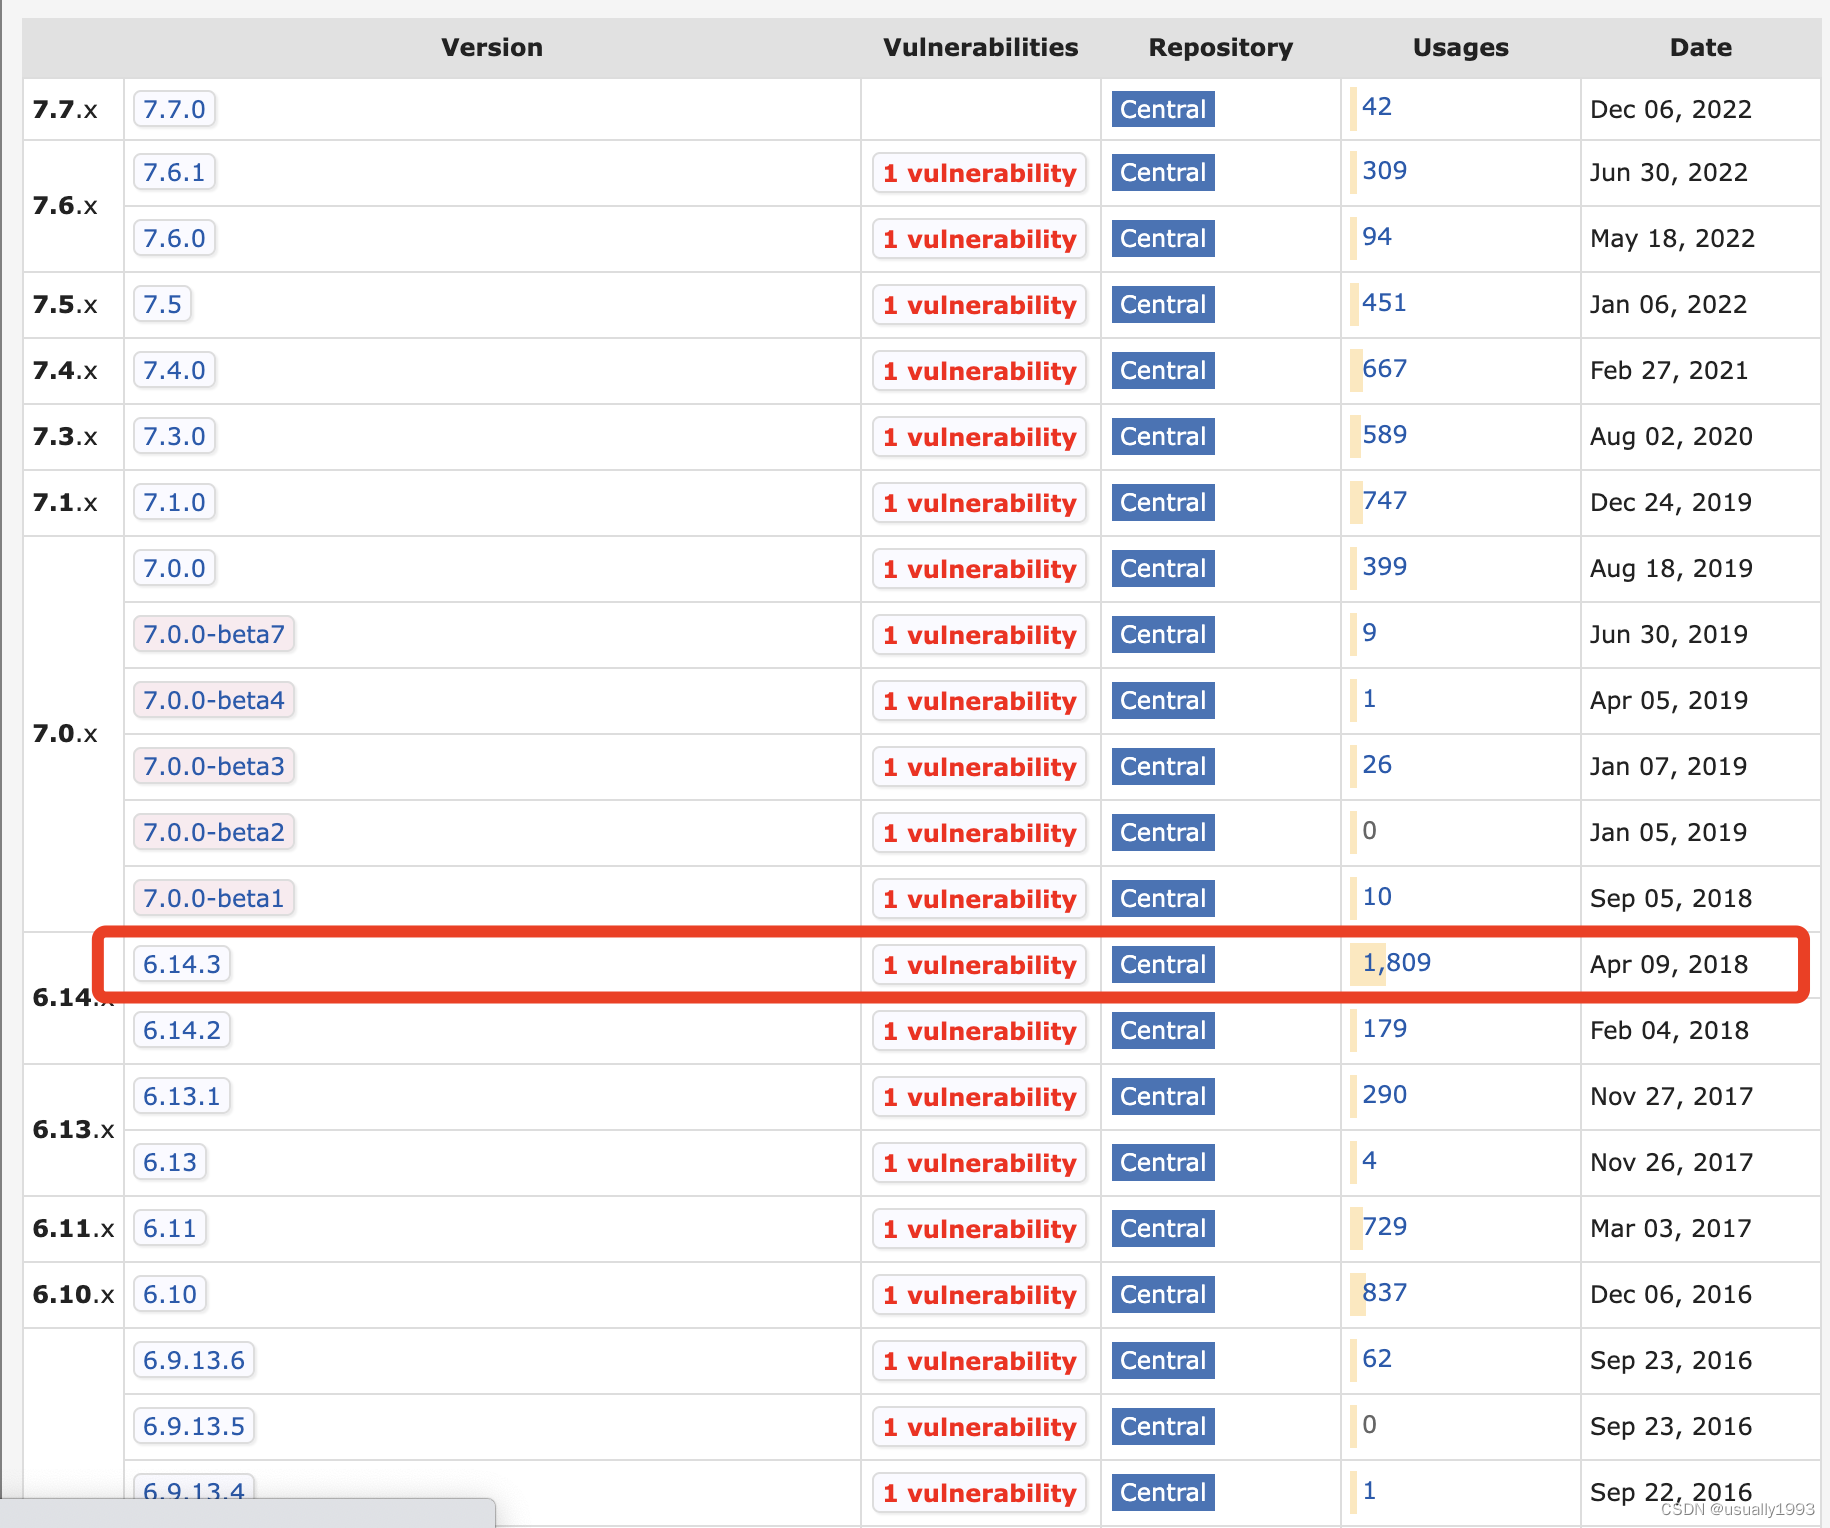This screenshot has height=1528, width=1830.
Task: Open version 7.0.0-beta4 link
Action: pyautogui.click(x=214, y=700)
